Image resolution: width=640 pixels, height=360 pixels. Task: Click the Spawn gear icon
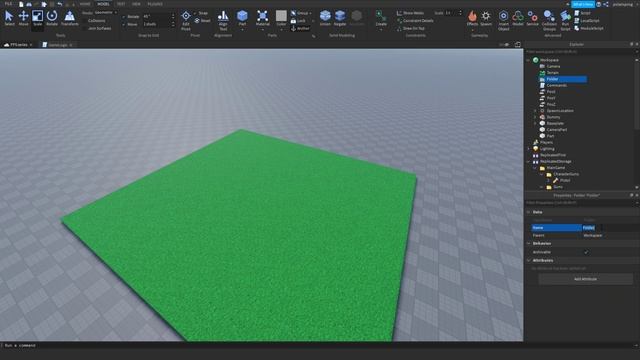[x=486, y=18]
